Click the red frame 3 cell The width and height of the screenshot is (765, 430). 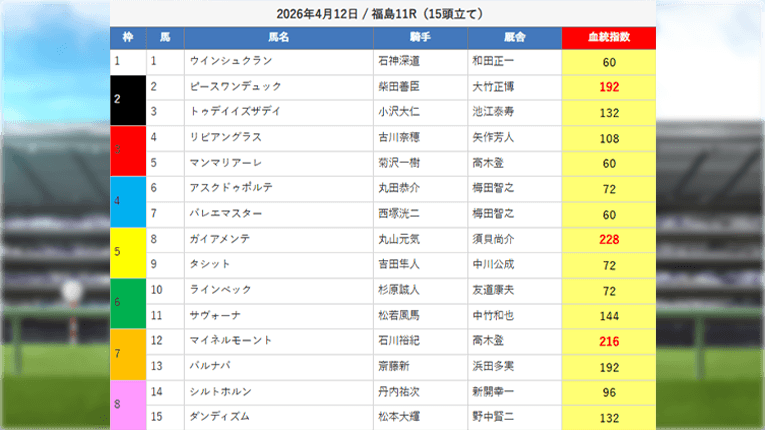128,151
